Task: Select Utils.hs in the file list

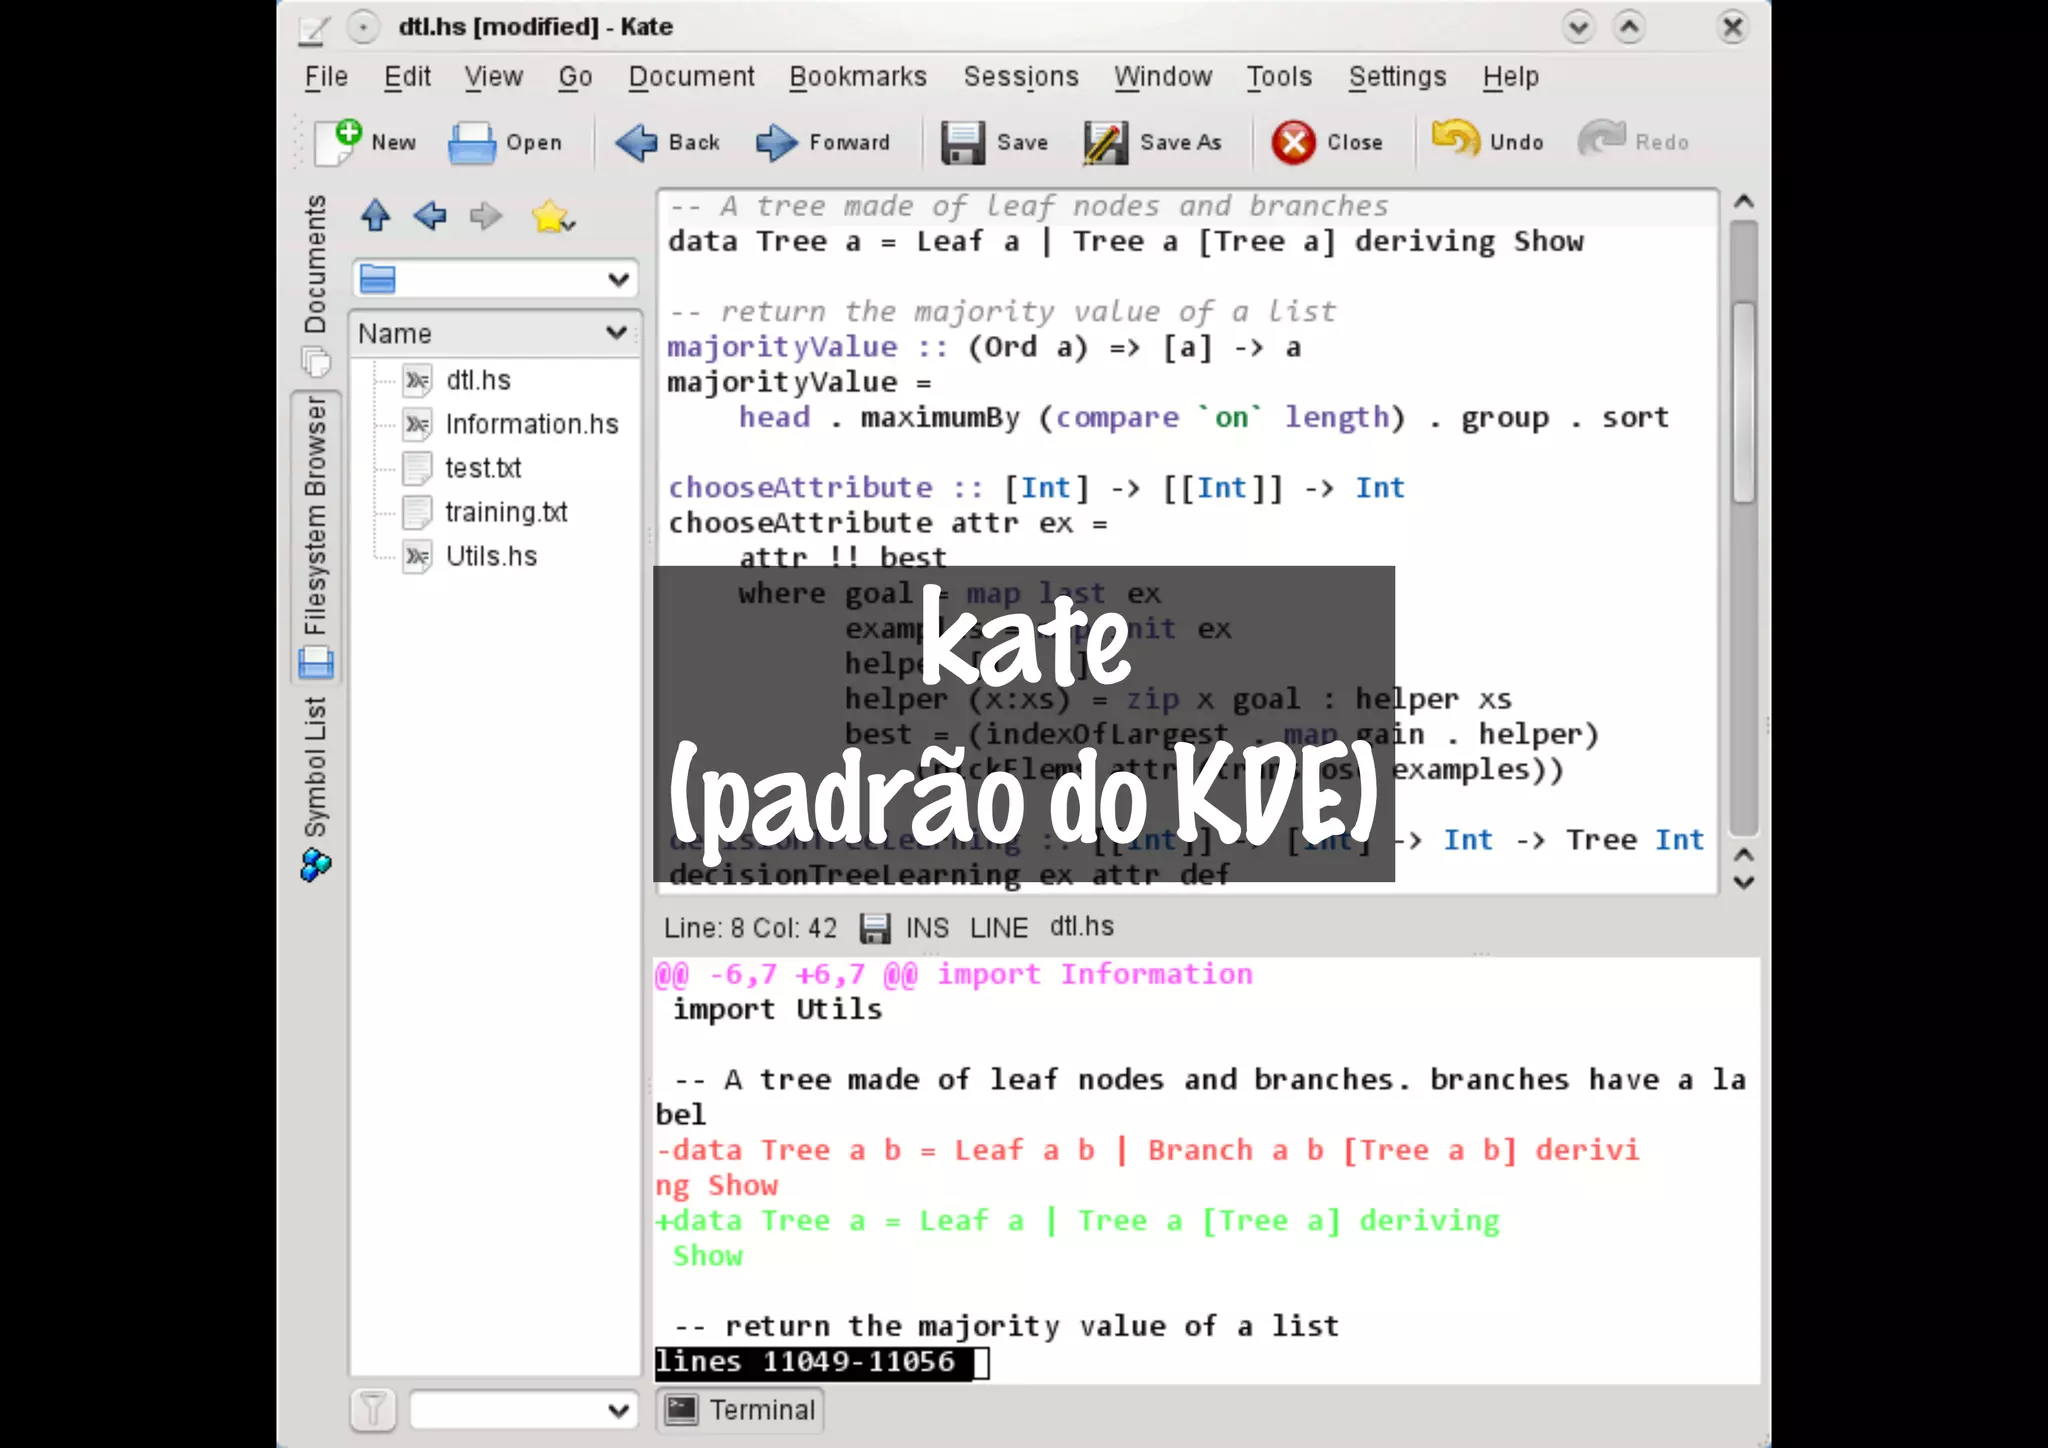Action: coord(491,557)
